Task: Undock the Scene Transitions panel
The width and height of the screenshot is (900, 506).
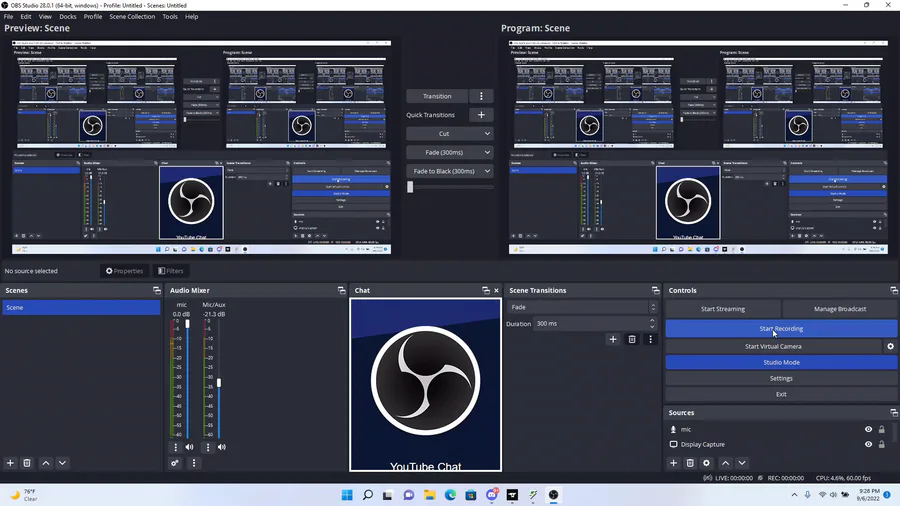Action: click(x=655, y=290)
